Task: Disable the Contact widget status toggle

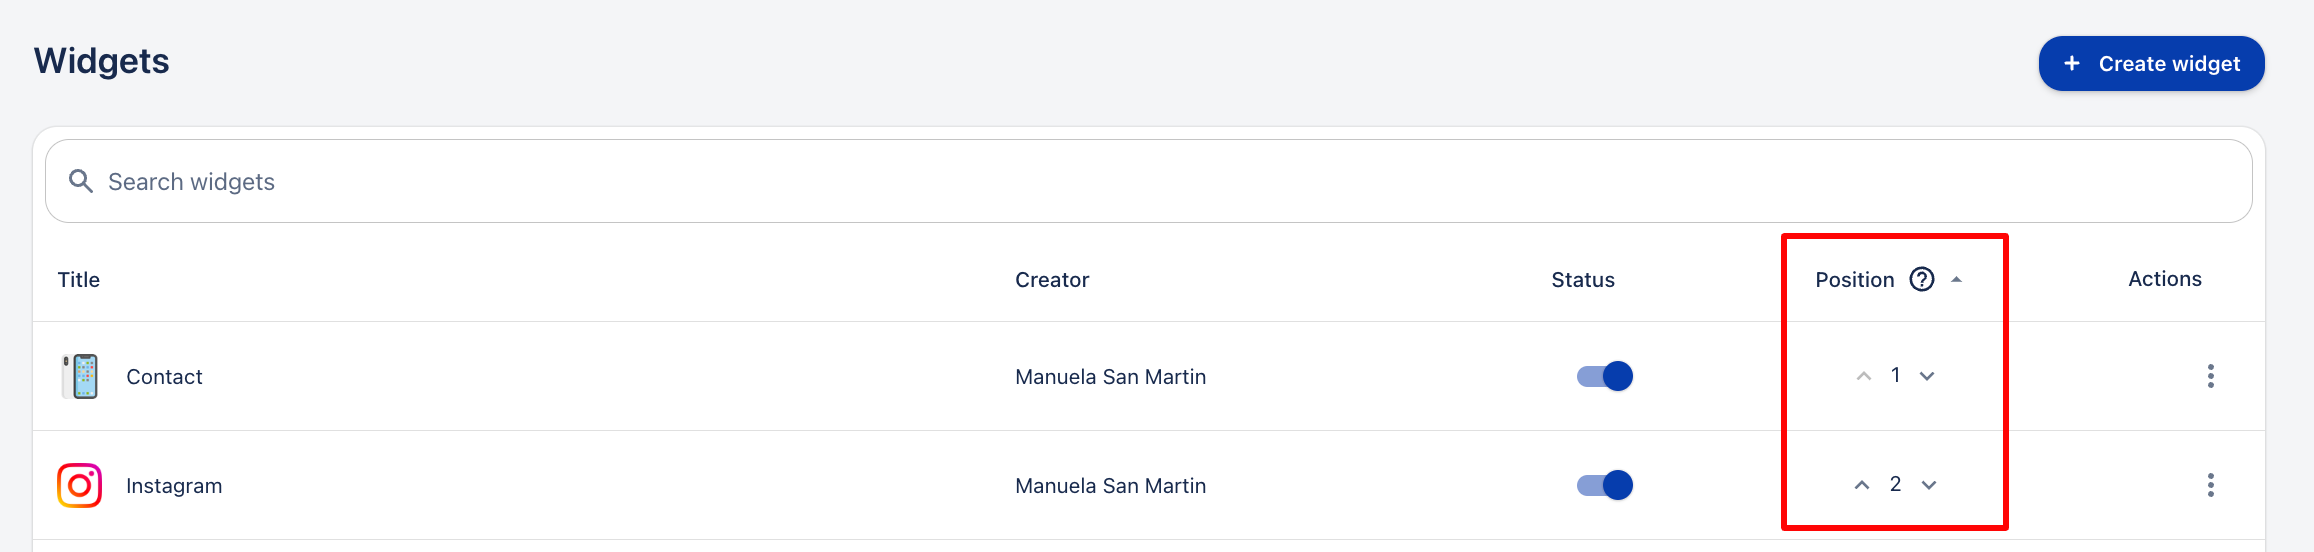Action: (1604, 376)
